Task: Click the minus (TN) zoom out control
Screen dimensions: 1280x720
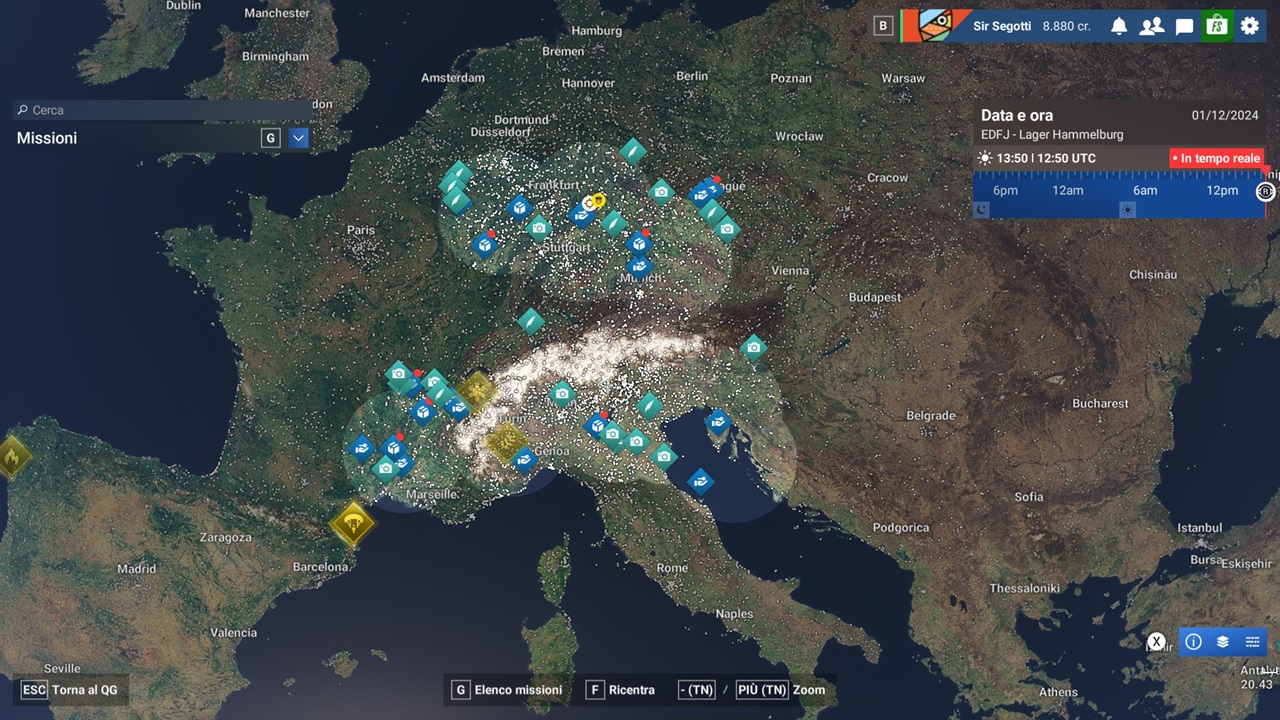Action: (696, 690)
